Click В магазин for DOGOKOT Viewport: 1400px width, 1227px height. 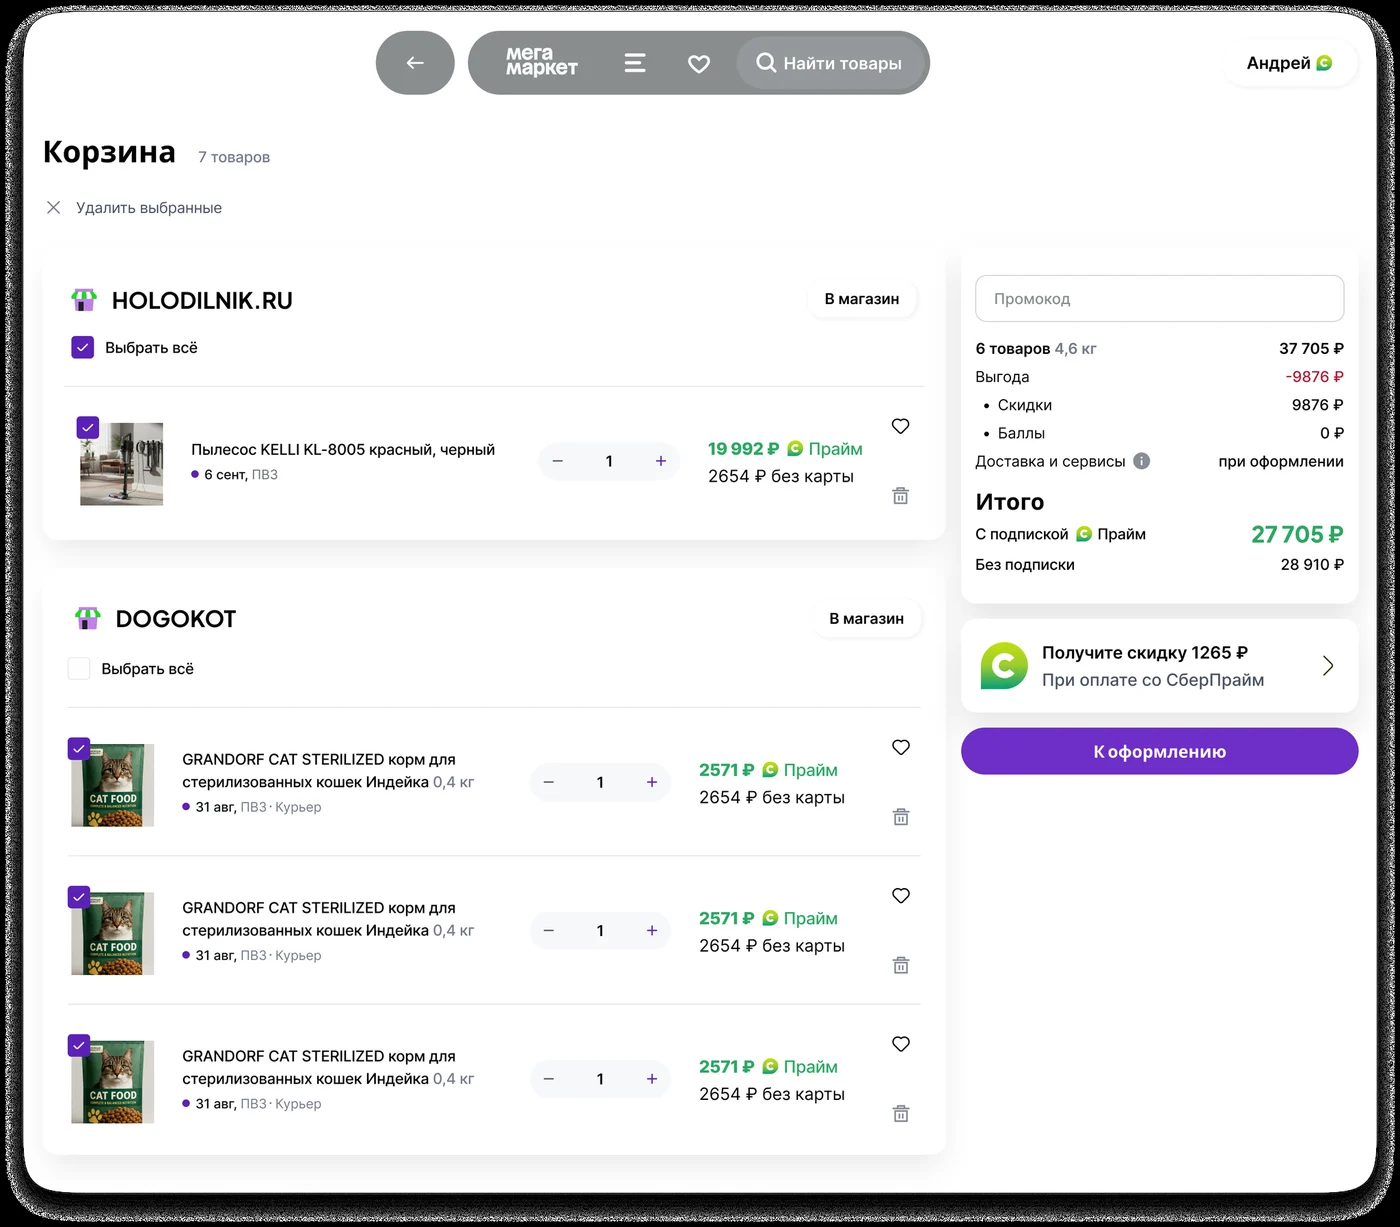(866, 619)
